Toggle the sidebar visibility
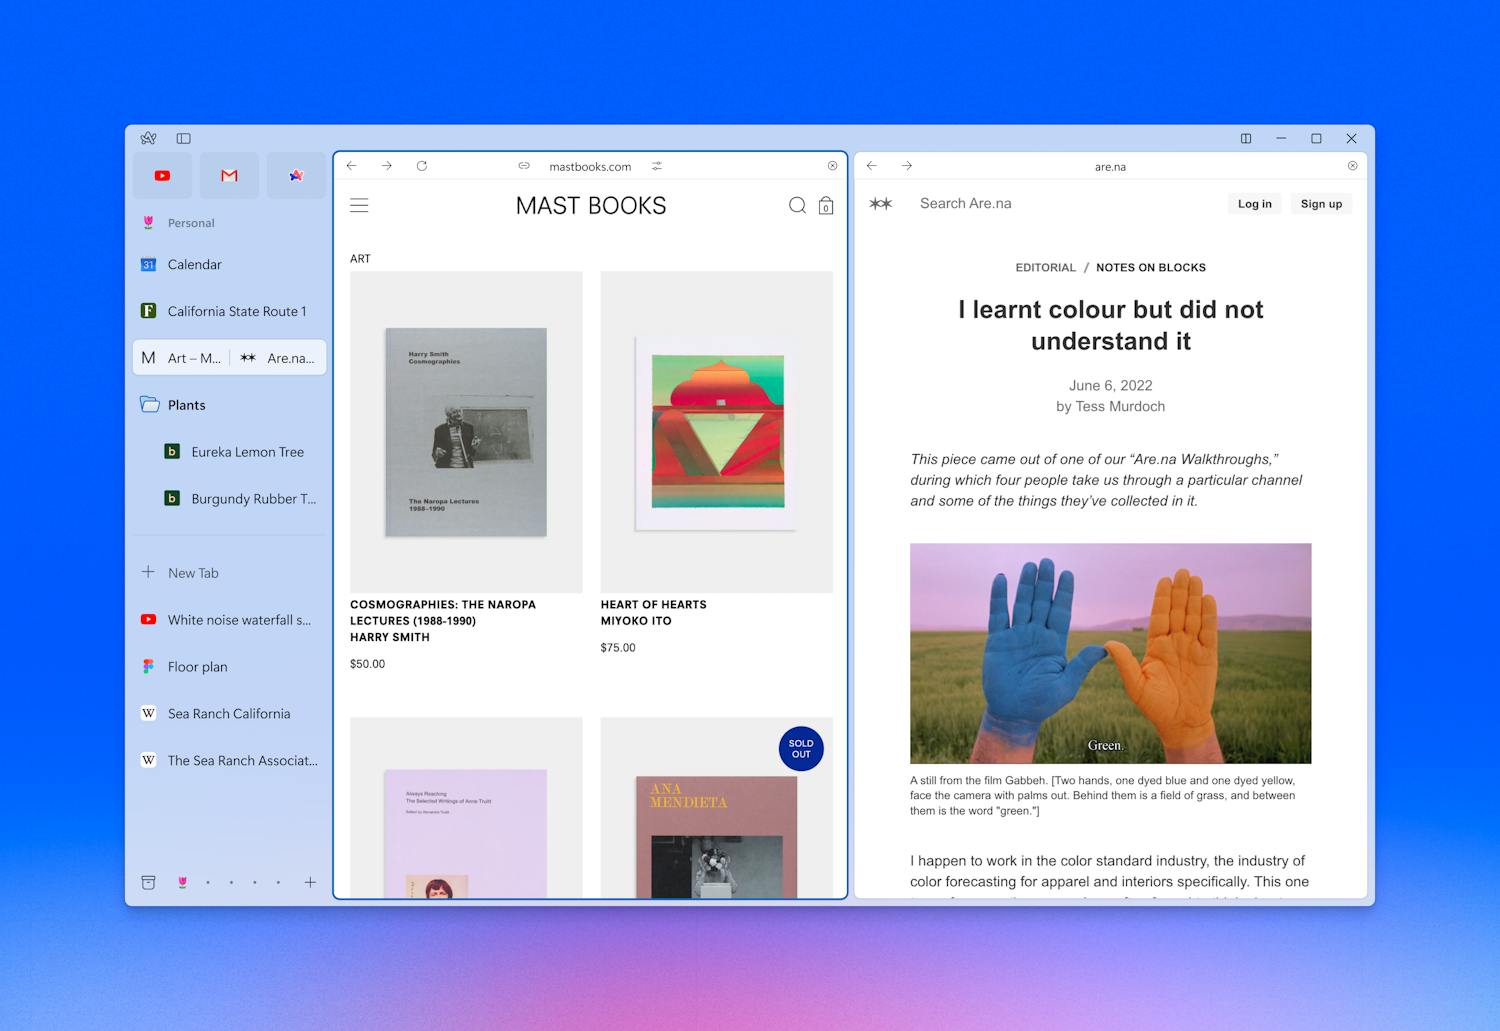 click(184, 138)
